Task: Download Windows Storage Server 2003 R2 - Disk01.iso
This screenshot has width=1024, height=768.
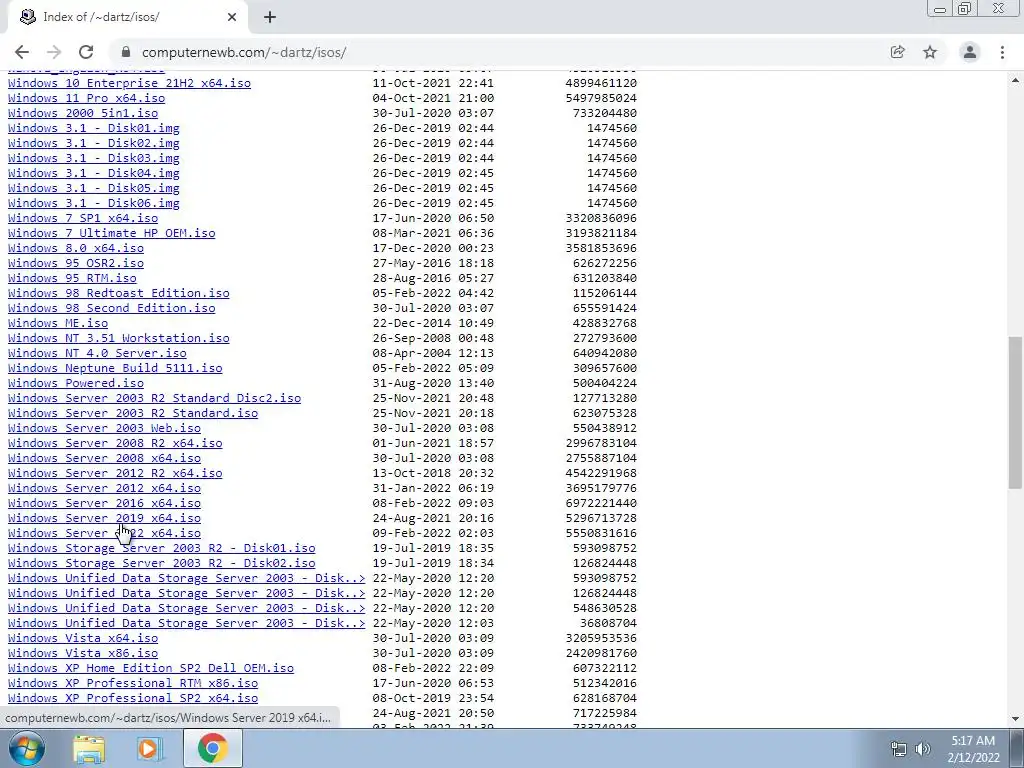Action: click(x=161, y=549)
